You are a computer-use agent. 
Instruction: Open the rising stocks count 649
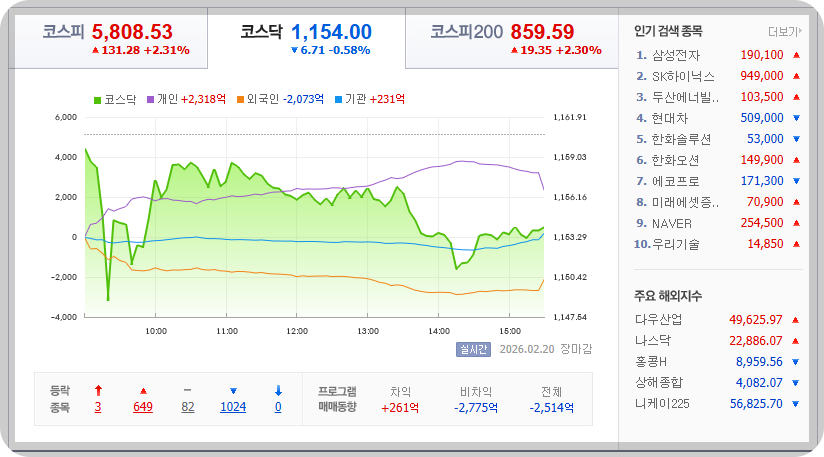(143, 407)
